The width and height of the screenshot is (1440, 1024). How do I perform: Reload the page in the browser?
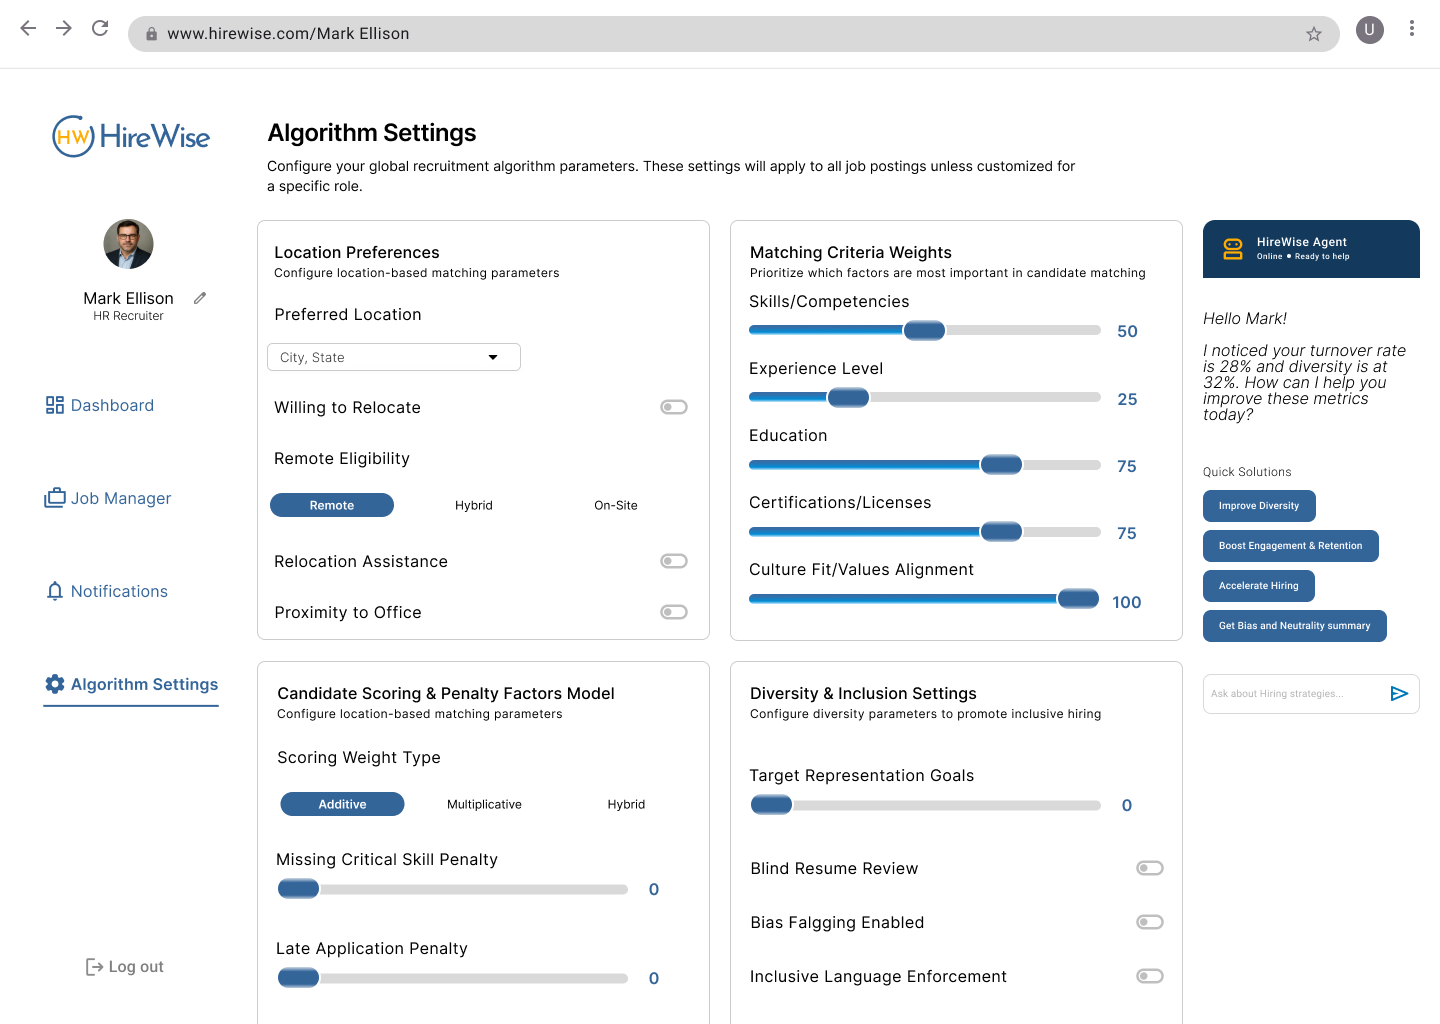click(100, 28)
